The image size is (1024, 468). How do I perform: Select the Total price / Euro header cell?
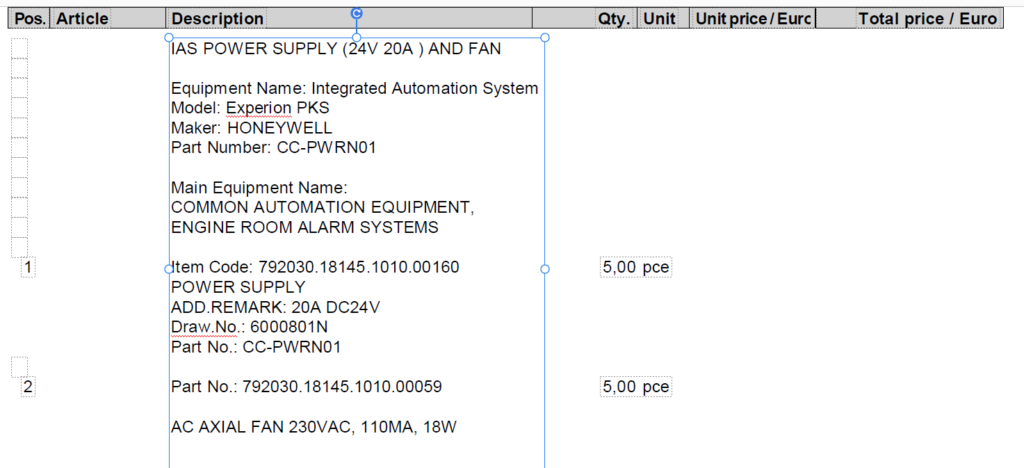(x=928, y=19)
